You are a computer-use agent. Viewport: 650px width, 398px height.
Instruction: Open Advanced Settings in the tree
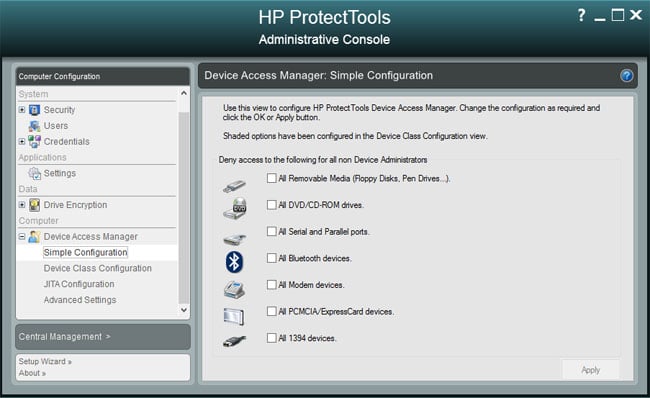click(80, 300)
